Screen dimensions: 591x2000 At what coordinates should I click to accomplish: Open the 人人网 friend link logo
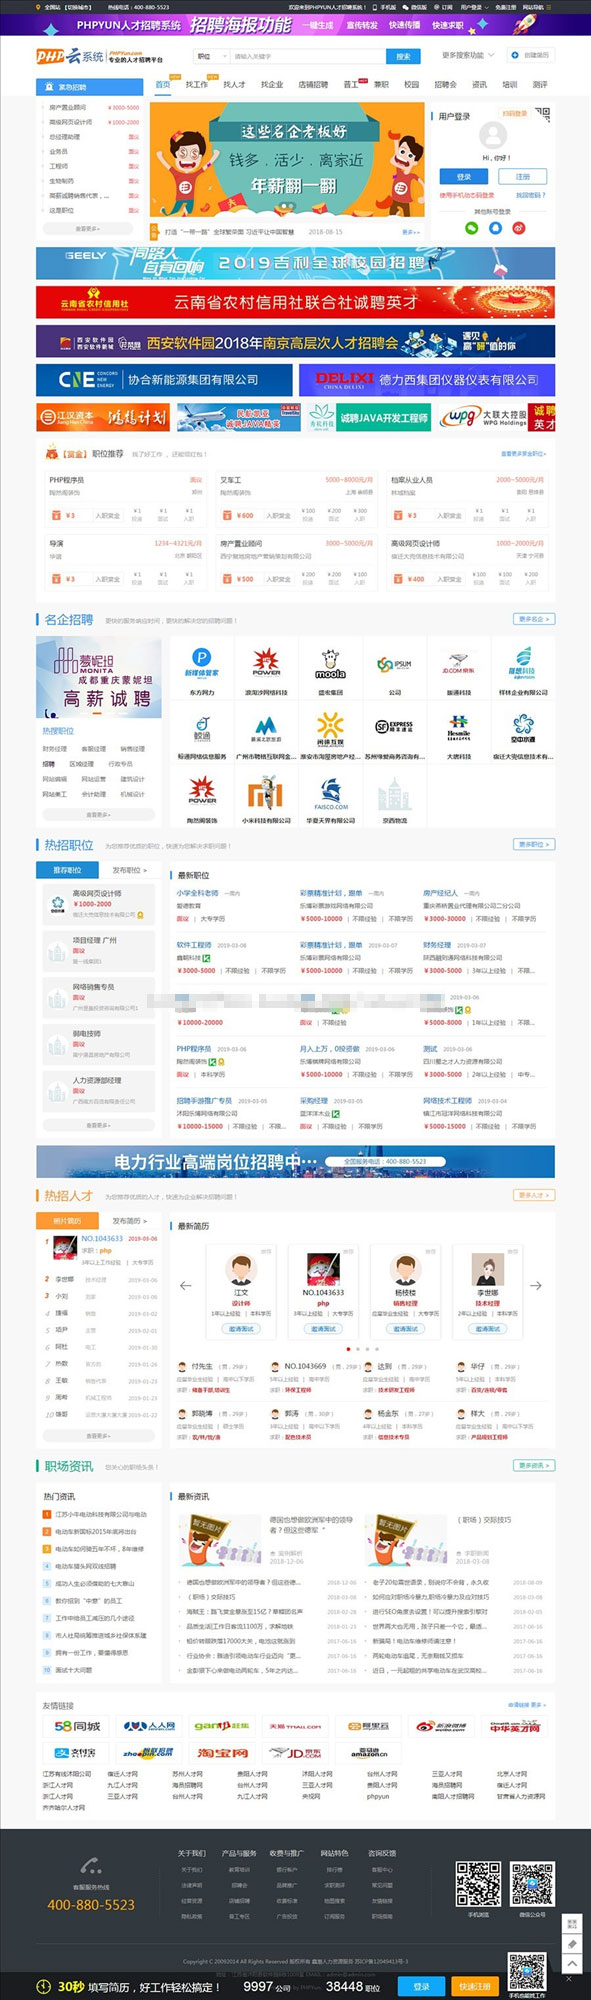149,1726
